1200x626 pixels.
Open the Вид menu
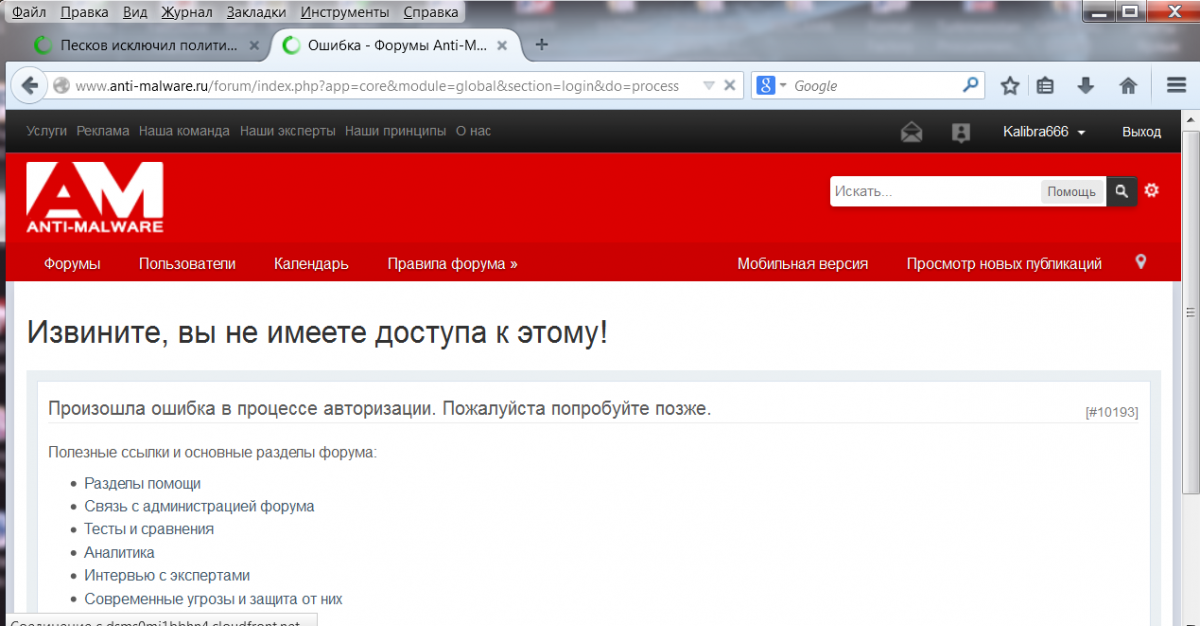click(136, 12)
